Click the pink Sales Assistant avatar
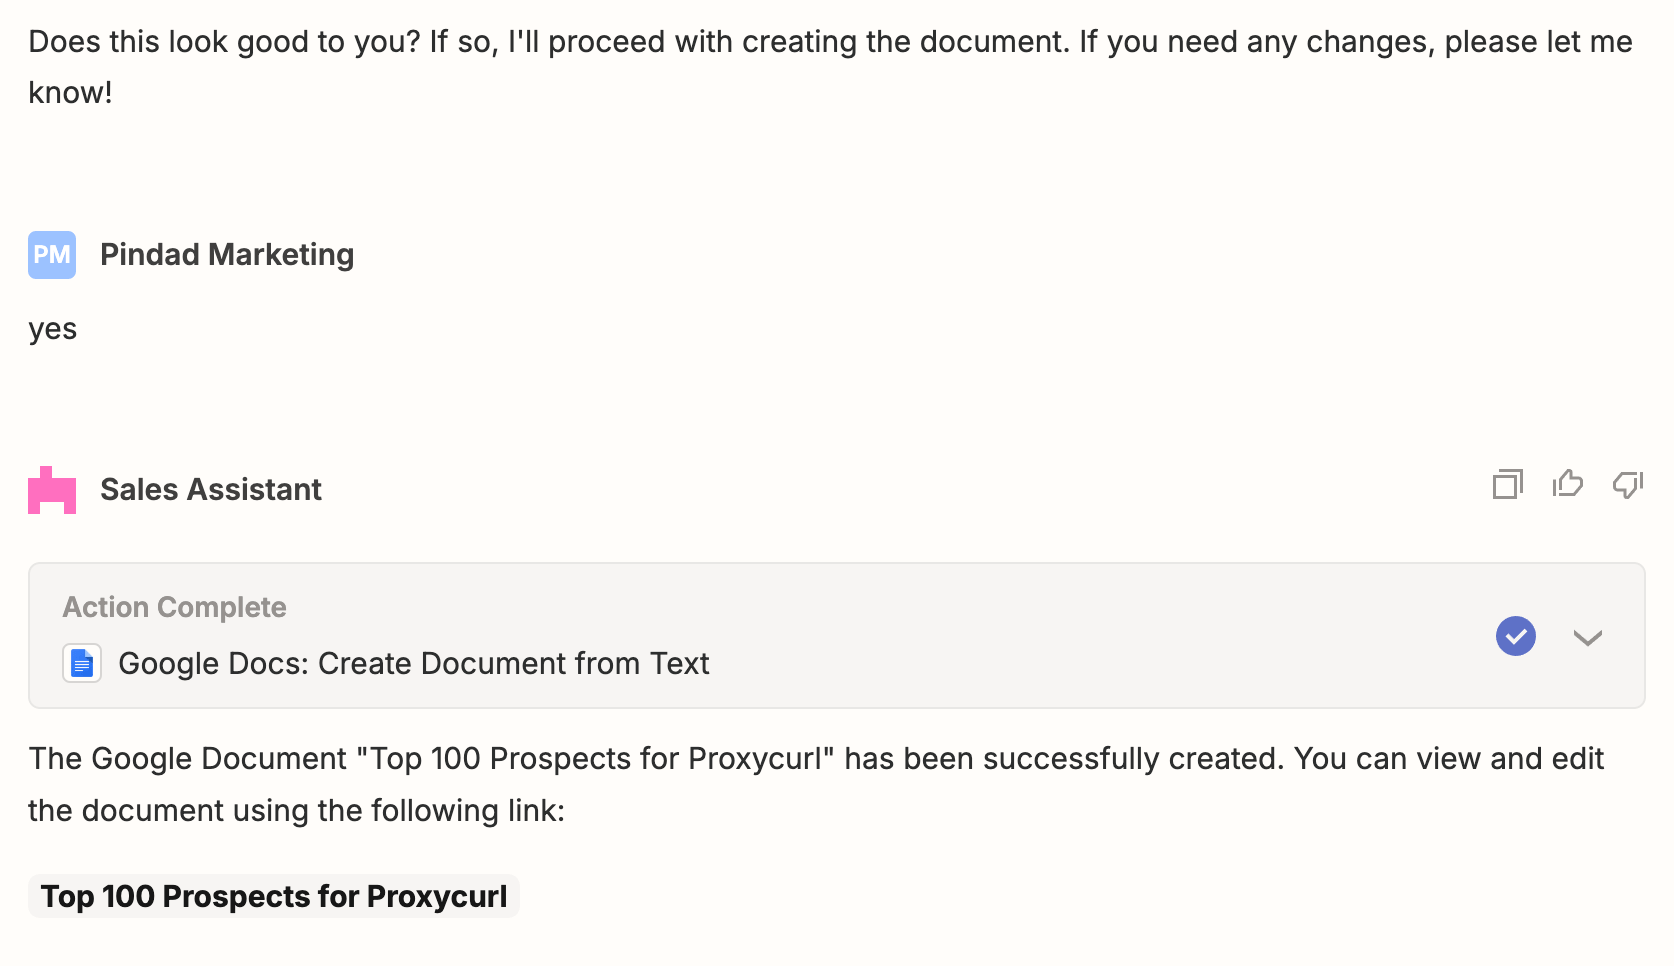 tap(52, 490)
